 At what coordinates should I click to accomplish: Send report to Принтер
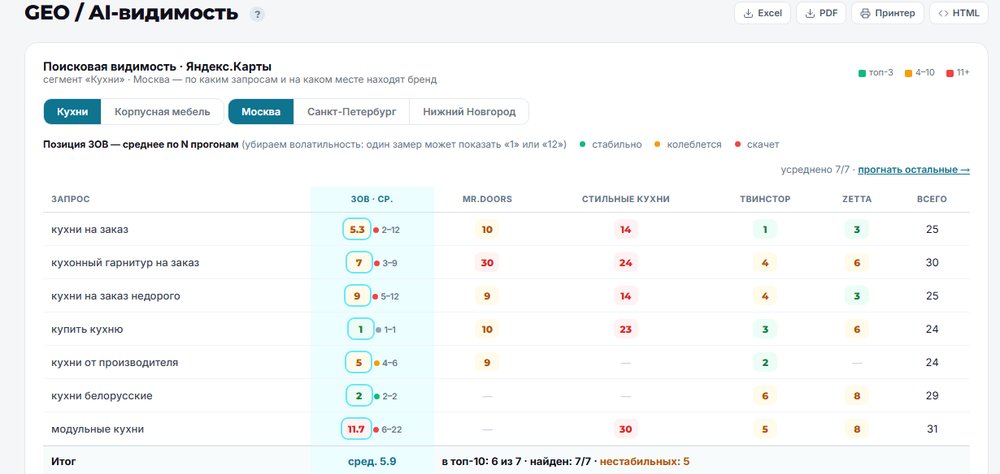(887, 13)
